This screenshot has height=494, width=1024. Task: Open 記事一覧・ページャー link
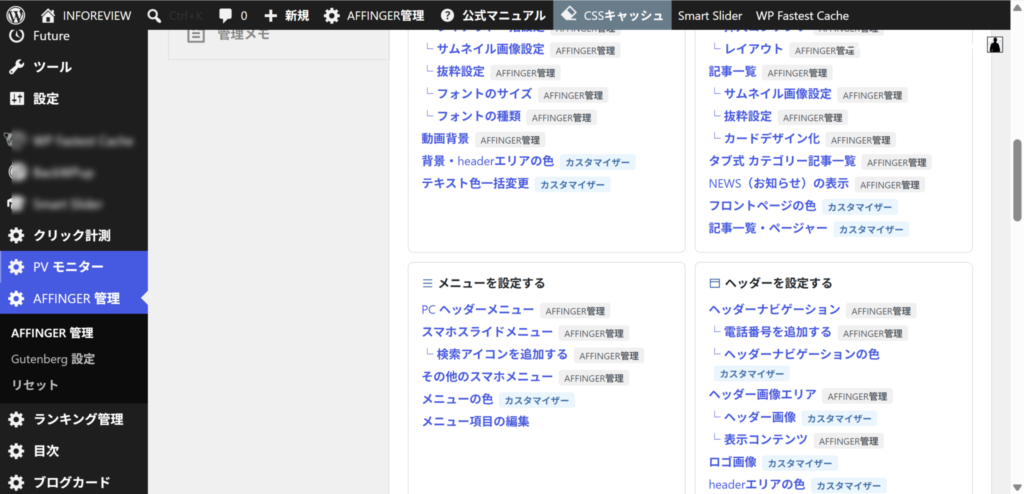(769, 228)
